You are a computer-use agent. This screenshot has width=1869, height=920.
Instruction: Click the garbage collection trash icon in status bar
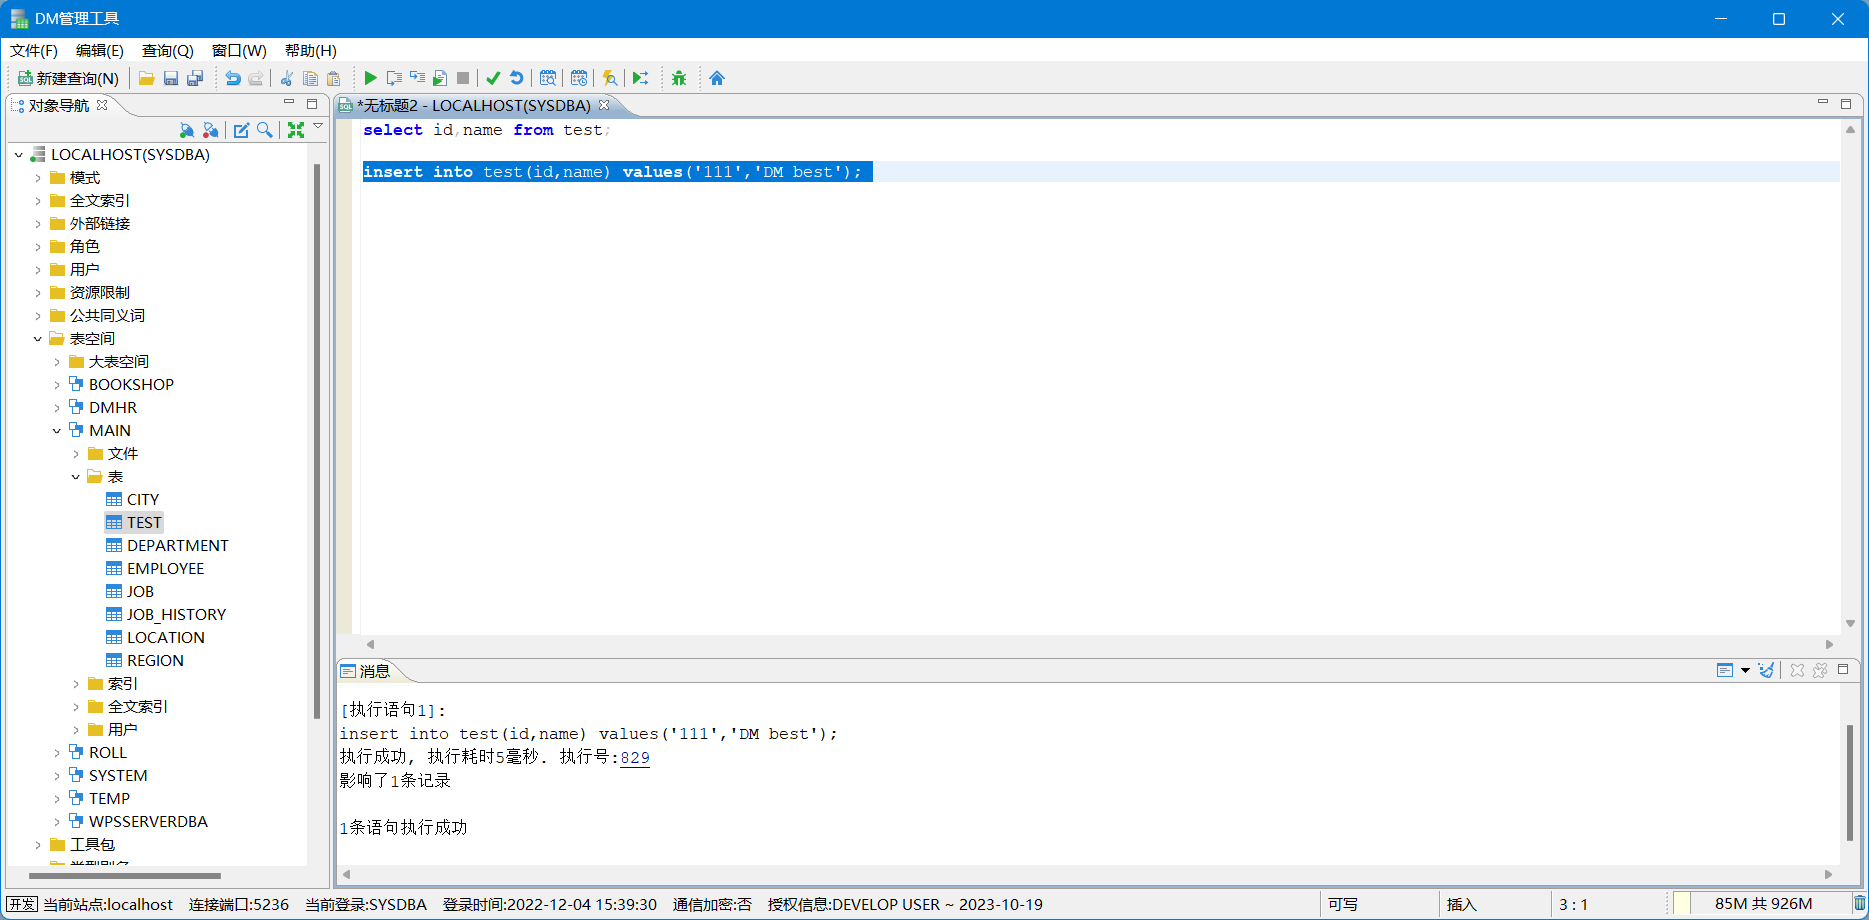[1860, 904]
